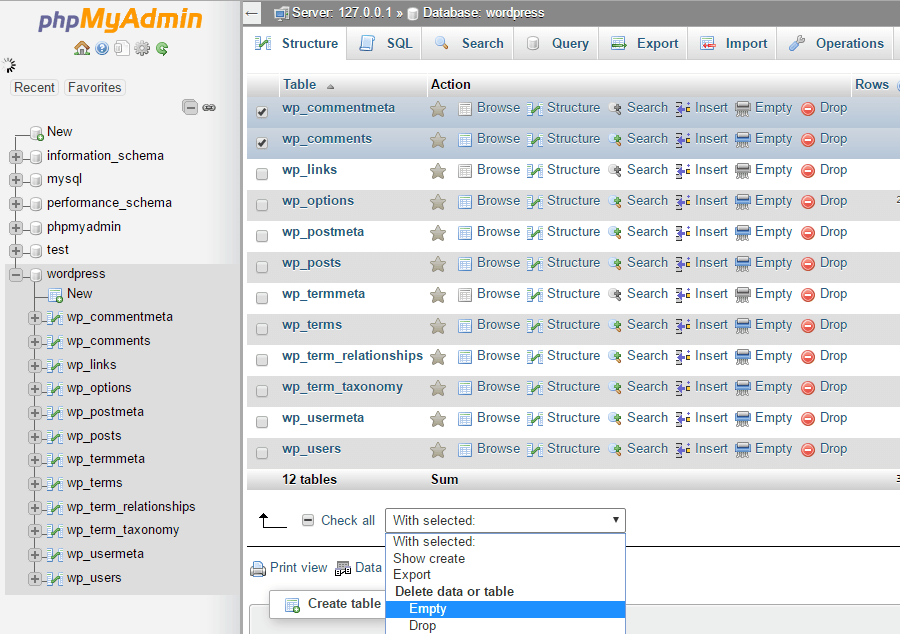
Task: Check the wp_usermeta checkbox
Action: (x=262, y=422)
